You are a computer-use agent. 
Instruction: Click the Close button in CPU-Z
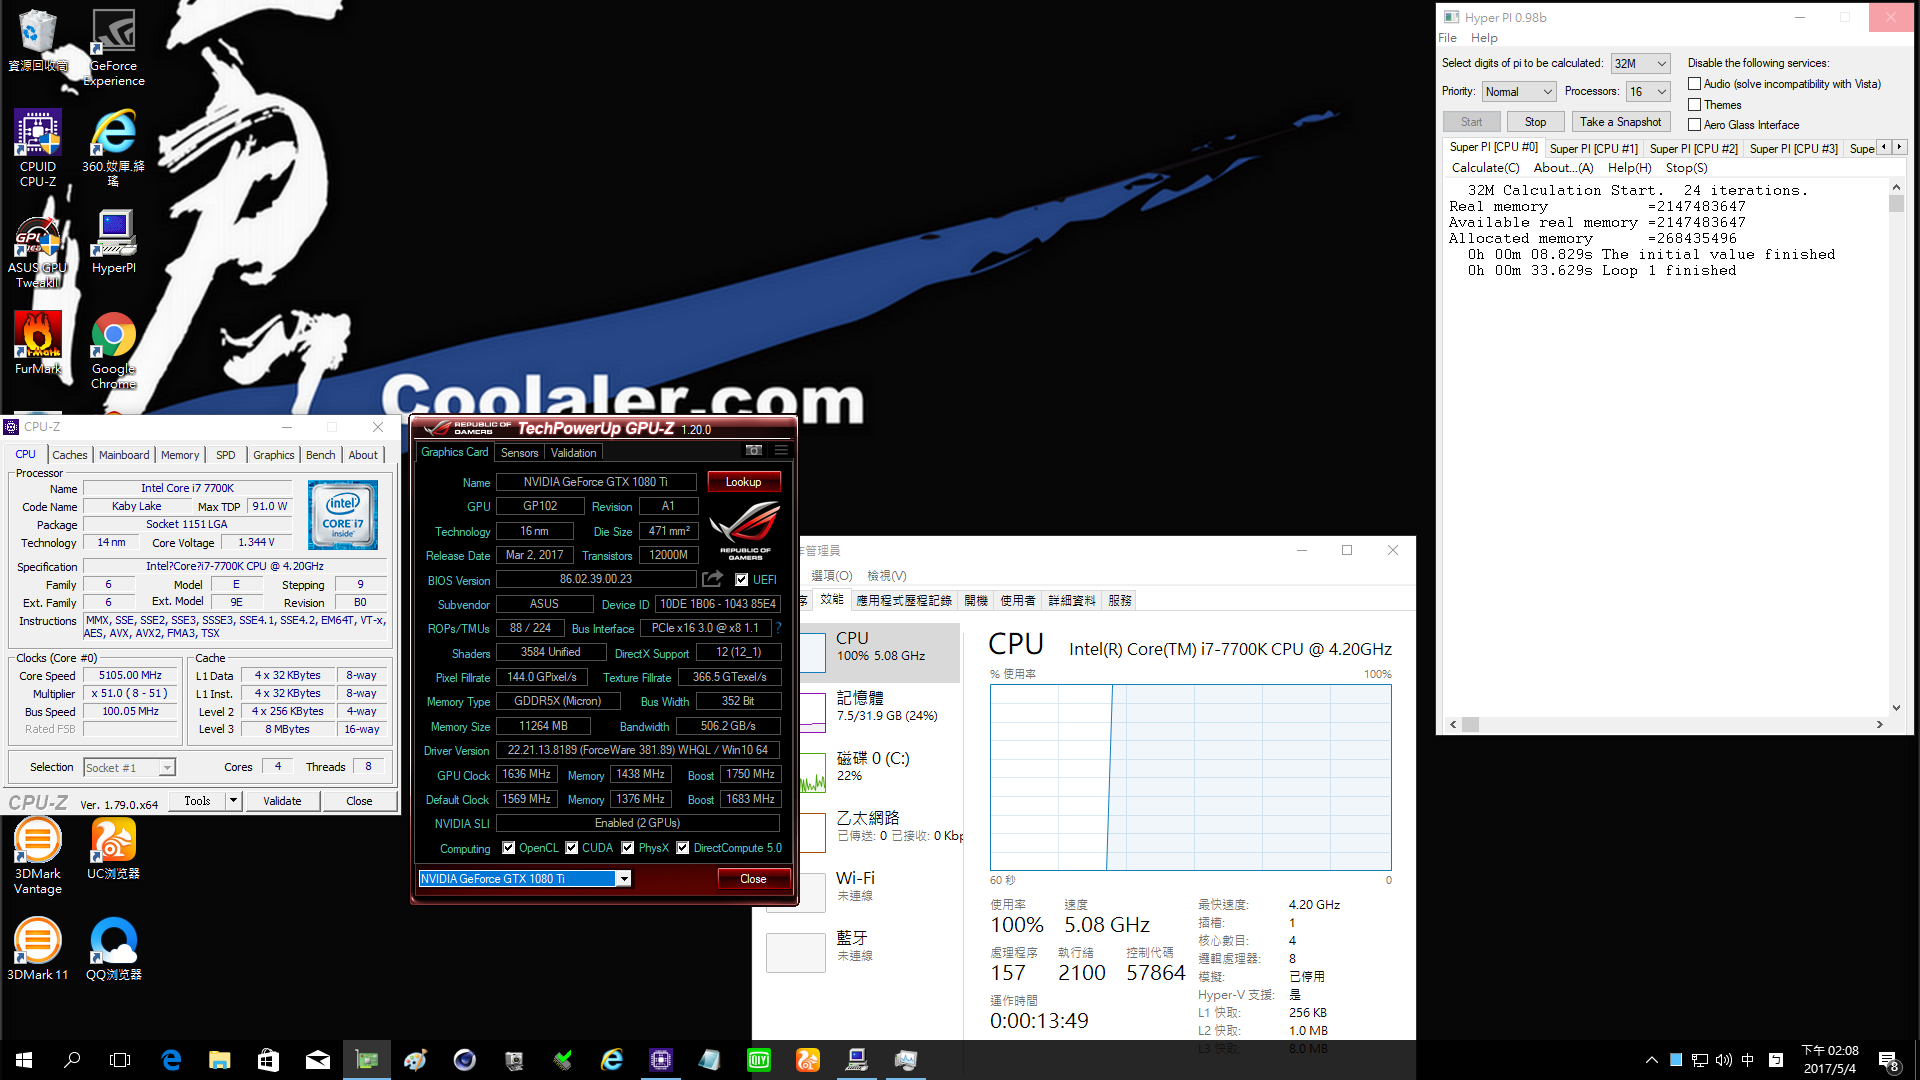tap(359, 801)
